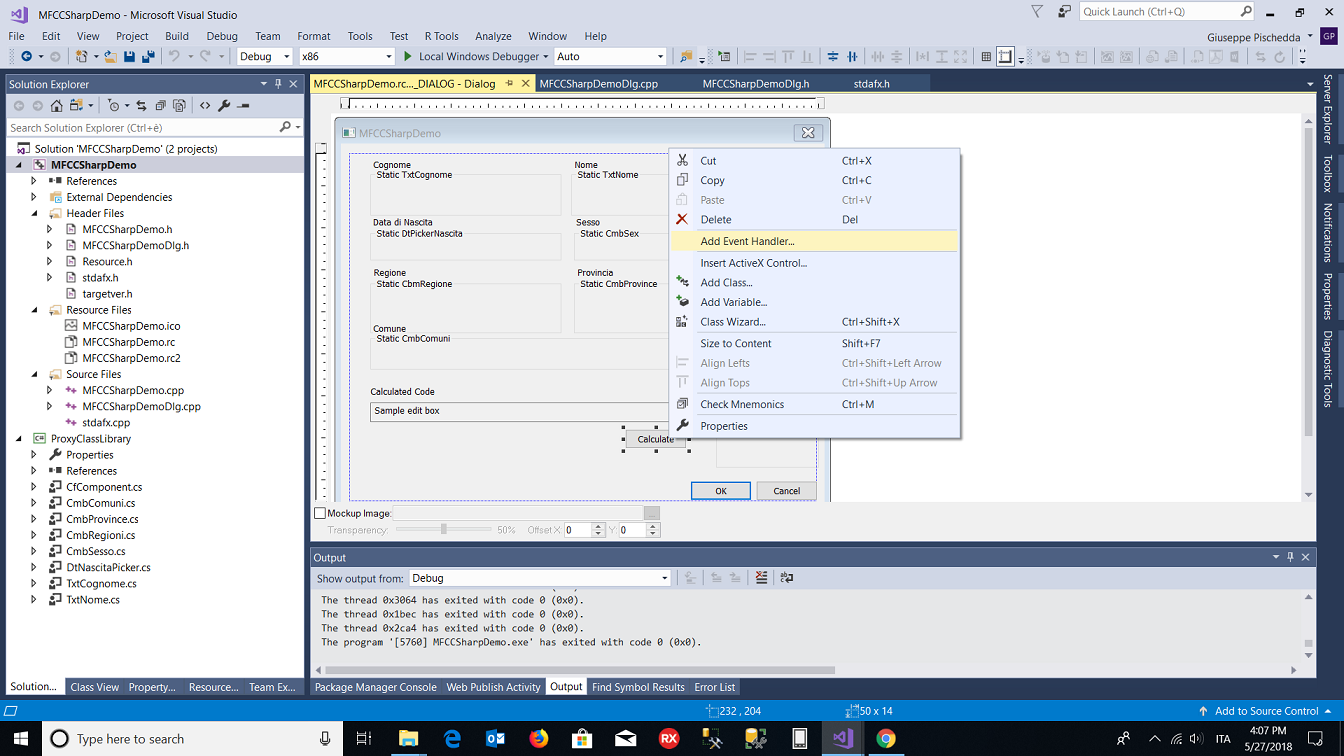Toggle Guides in dialog editor toolbar

click(1005, 57)
